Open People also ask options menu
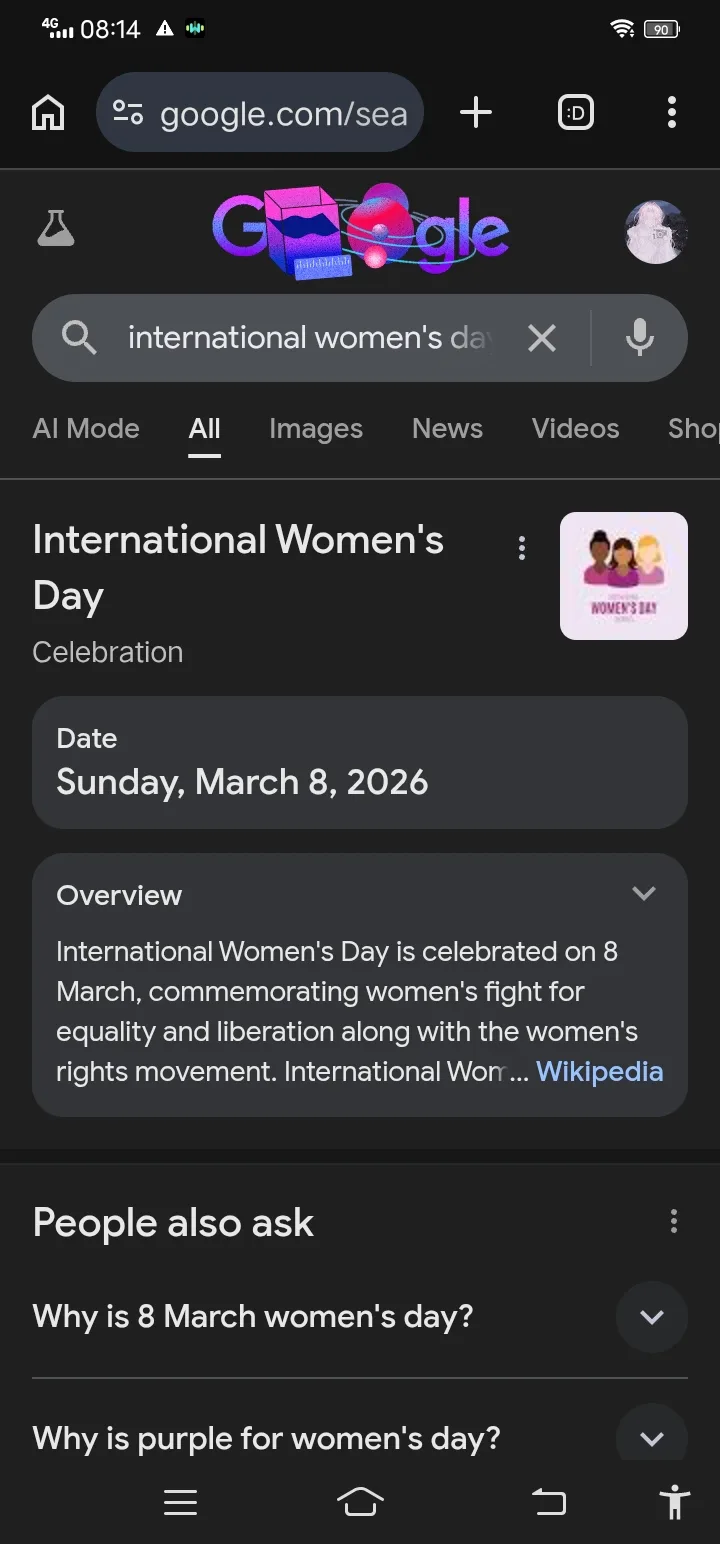The image size is (720, 1544). [x=673, y=1221]
